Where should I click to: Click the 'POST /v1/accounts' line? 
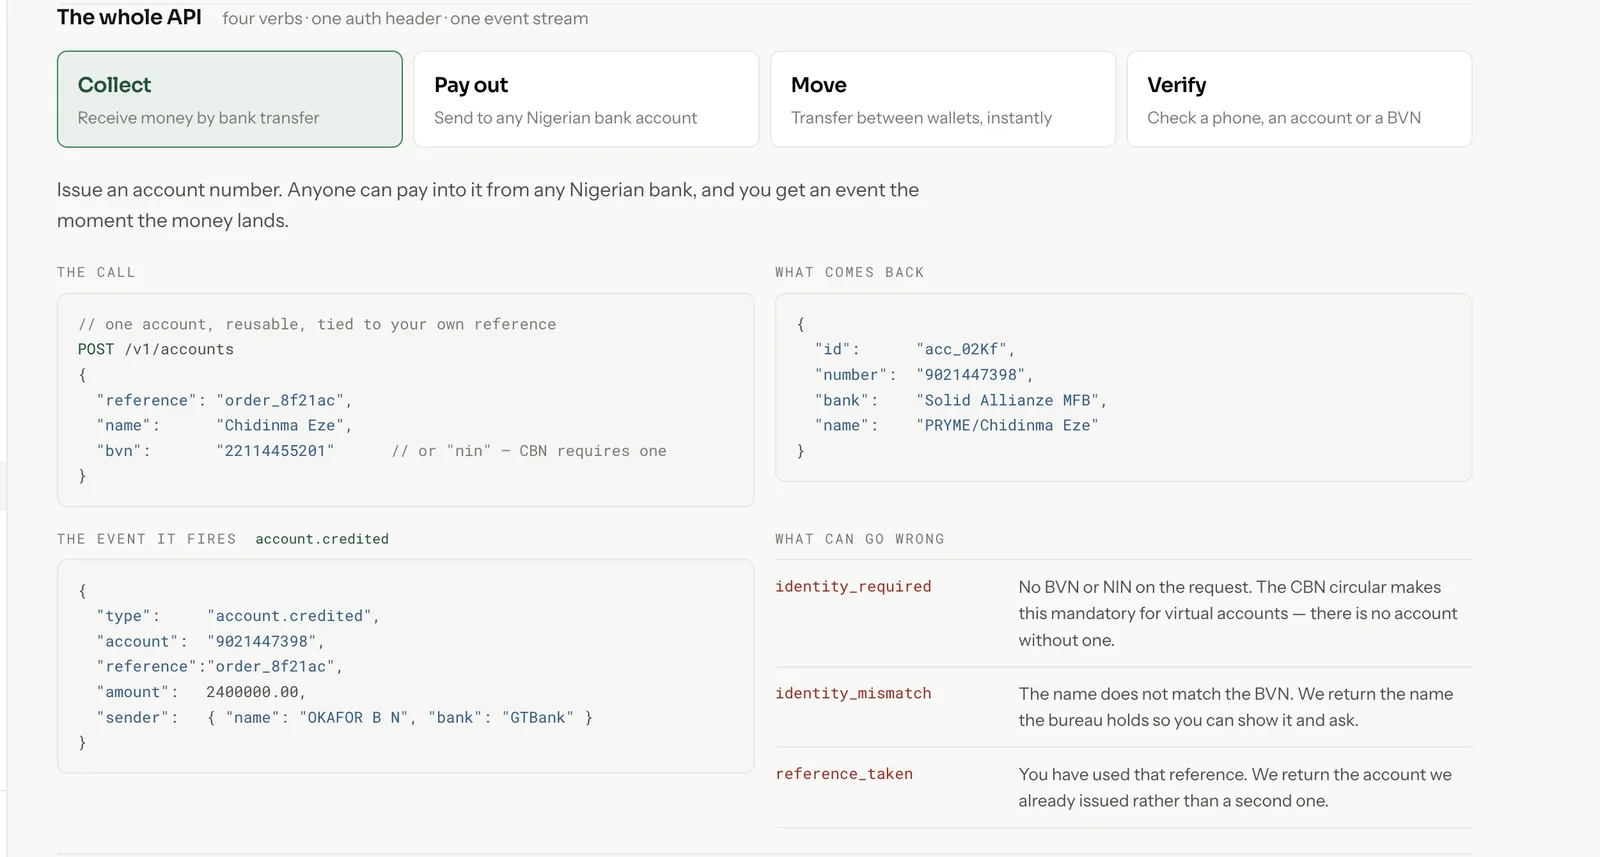pos(156,349)
